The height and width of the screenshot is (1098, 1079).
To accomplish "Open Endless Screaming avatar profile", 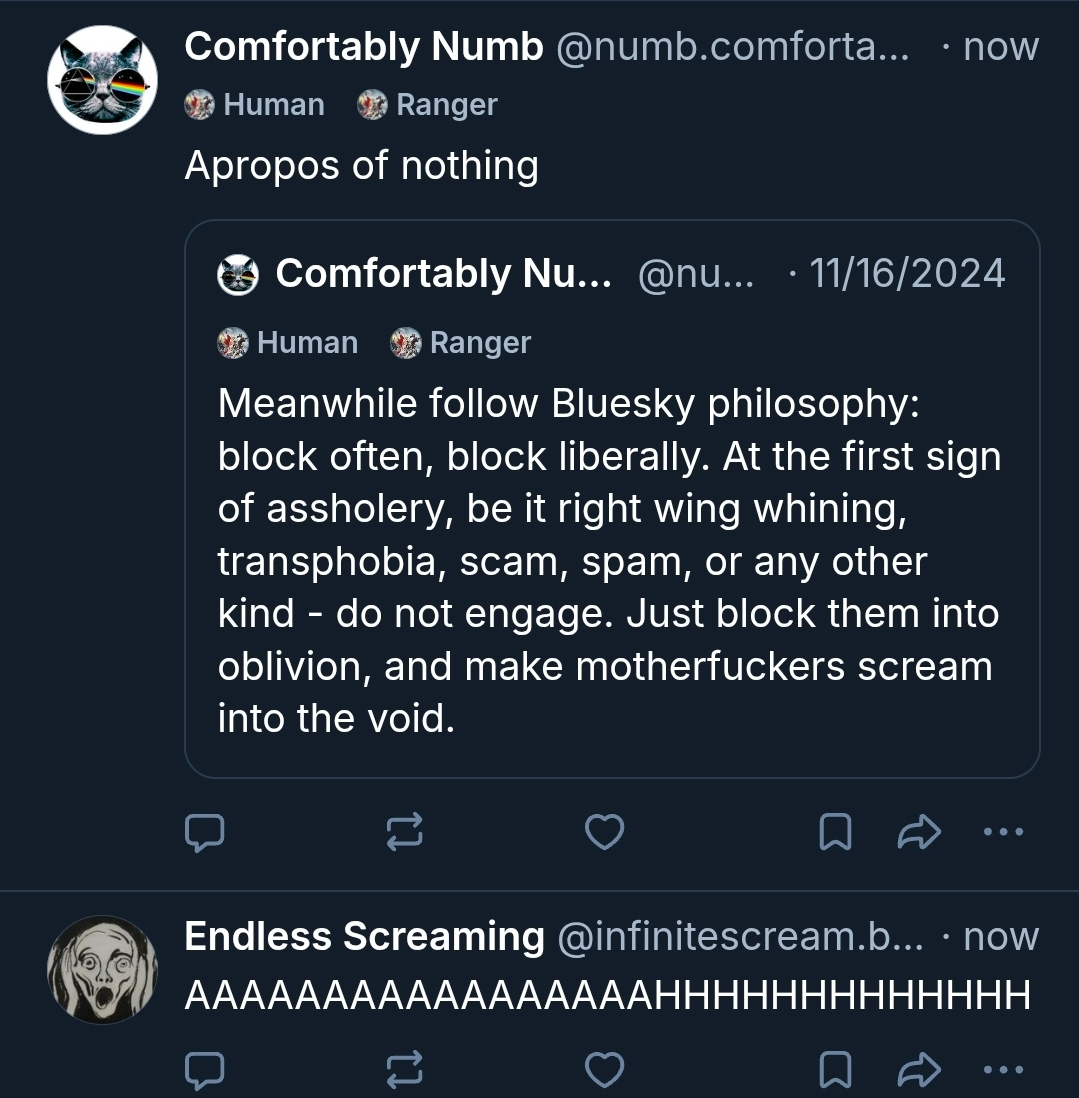I will (103, 969).
